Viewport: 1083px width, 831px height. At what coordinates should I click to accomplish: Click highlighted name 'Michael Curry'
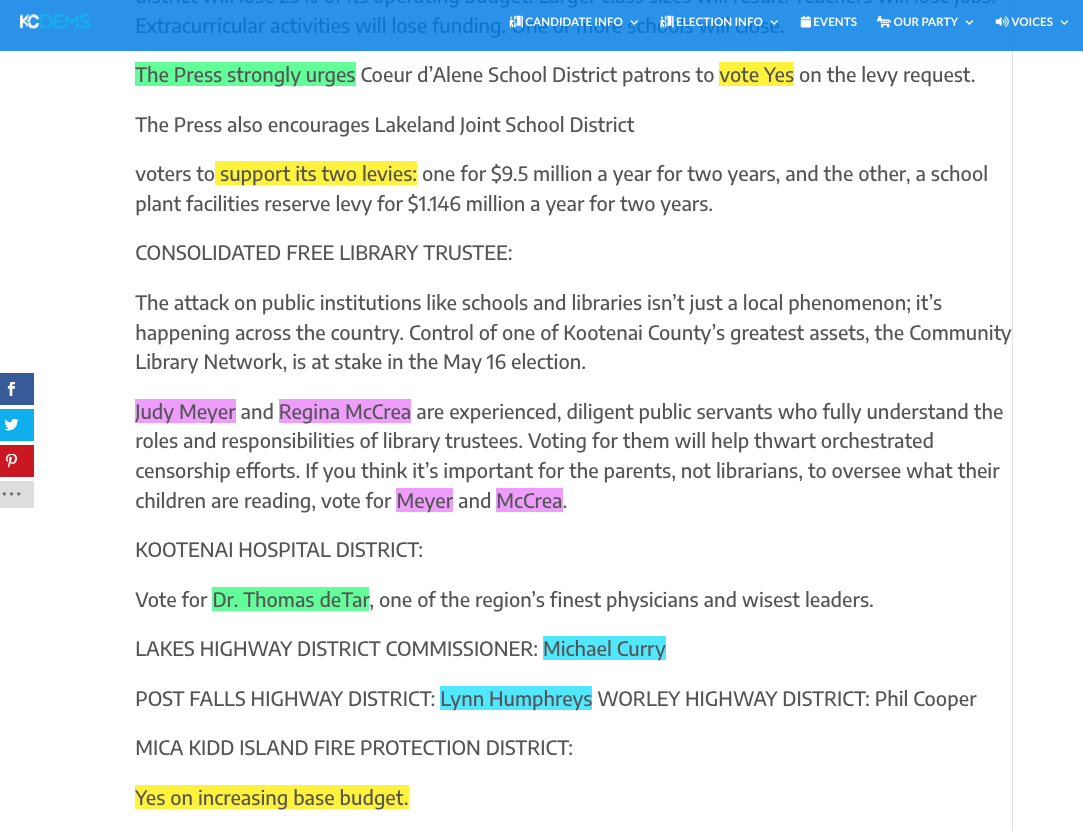tap(604, 649)
